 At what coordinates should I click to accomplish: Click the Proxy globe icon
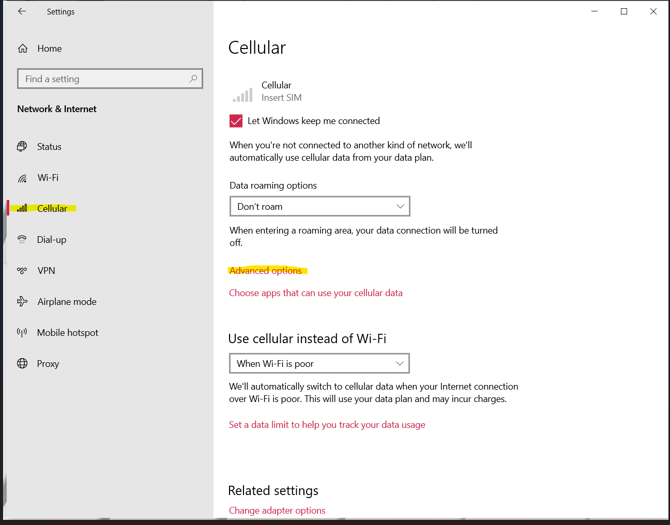tap(22, 364)
